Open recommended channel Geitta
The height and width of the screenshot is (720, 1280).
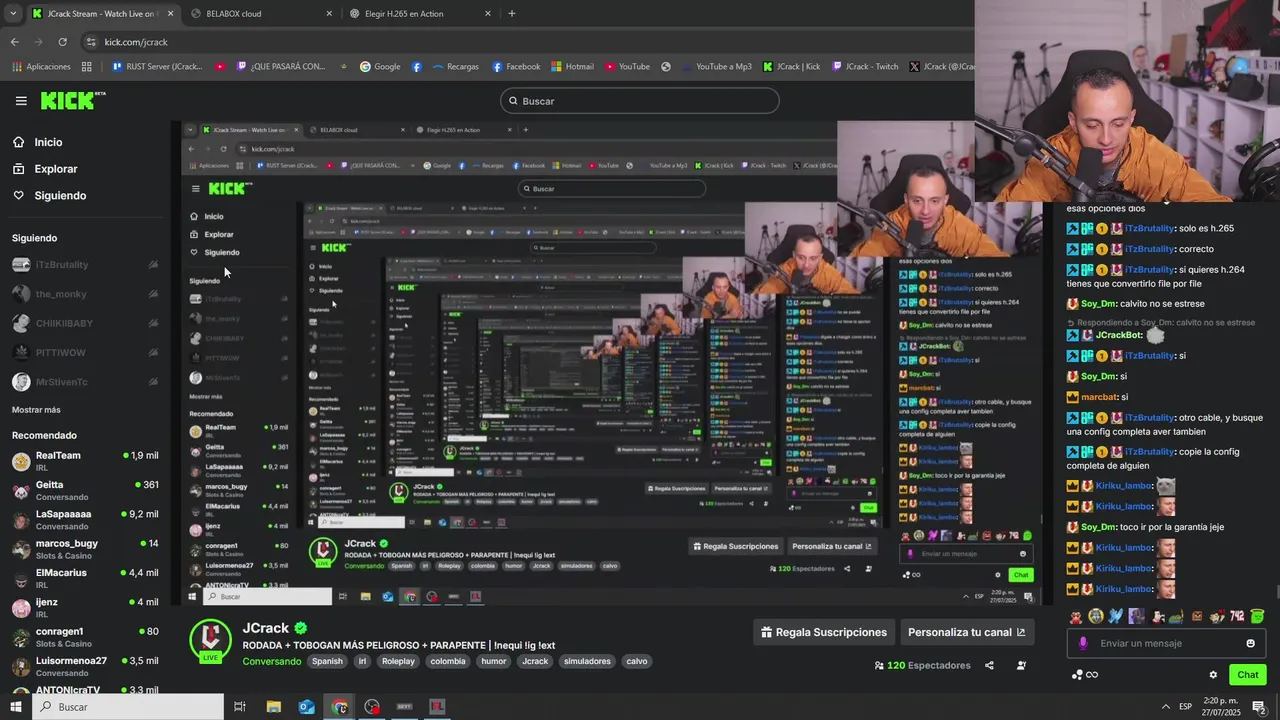coord(85,490)
